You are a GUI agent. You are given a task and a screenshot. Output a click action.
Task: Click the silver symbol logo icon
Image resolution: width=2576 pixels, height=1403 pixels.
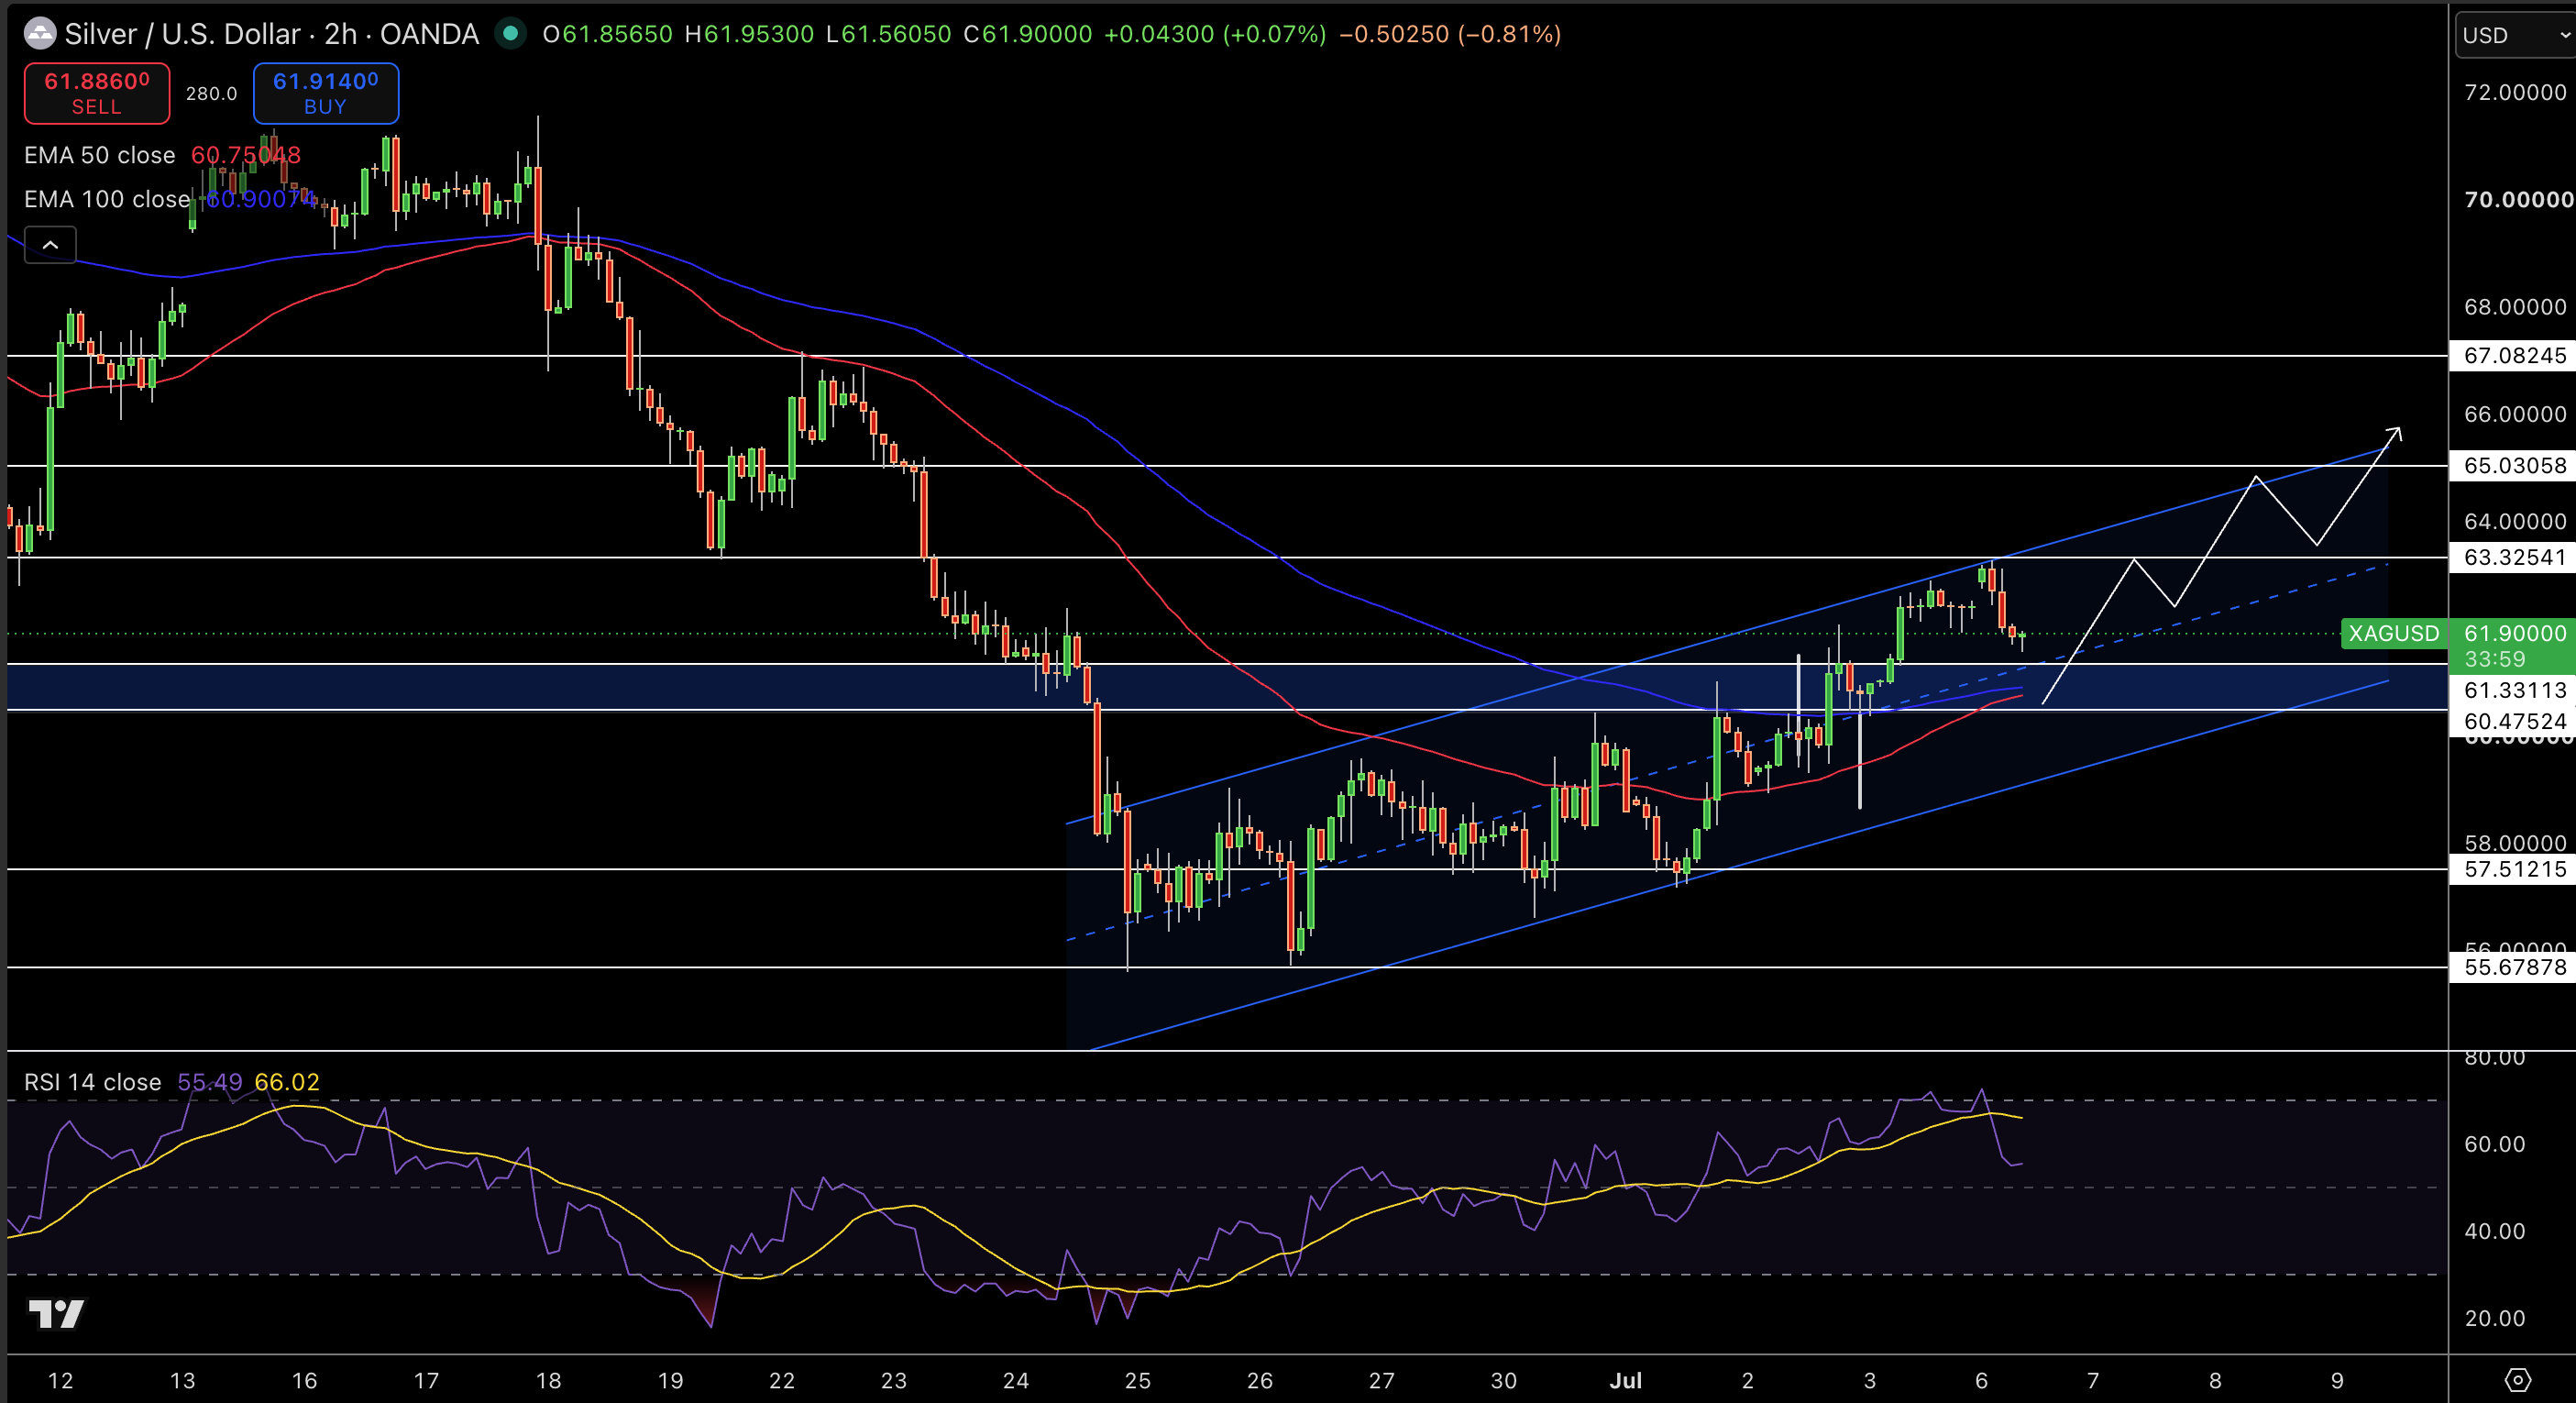point(40,34)
